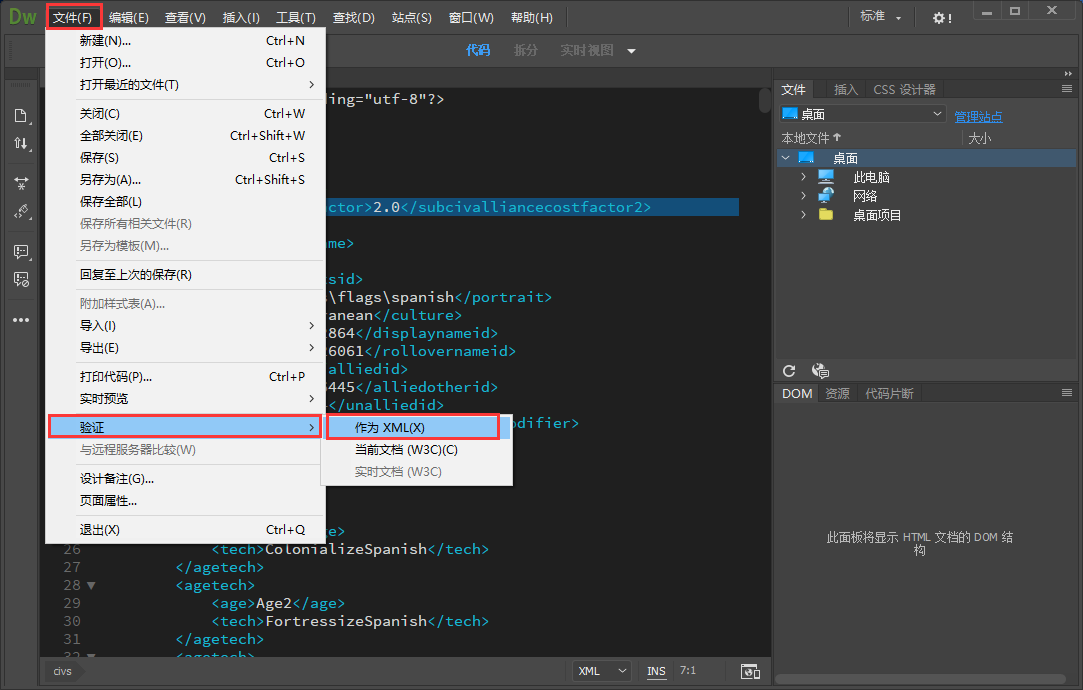The height and width of the screenshot is (690, 1083).
Task: Click the 7:1 cursor position readout
Action: 687,670
